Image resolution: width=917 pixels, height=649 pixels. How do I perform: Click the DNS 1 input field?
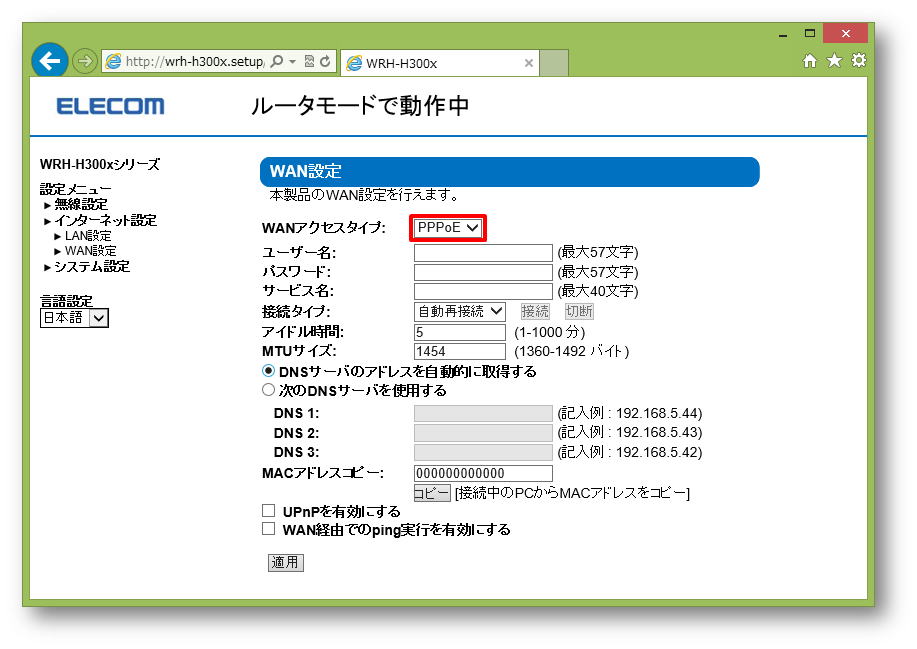483,413
